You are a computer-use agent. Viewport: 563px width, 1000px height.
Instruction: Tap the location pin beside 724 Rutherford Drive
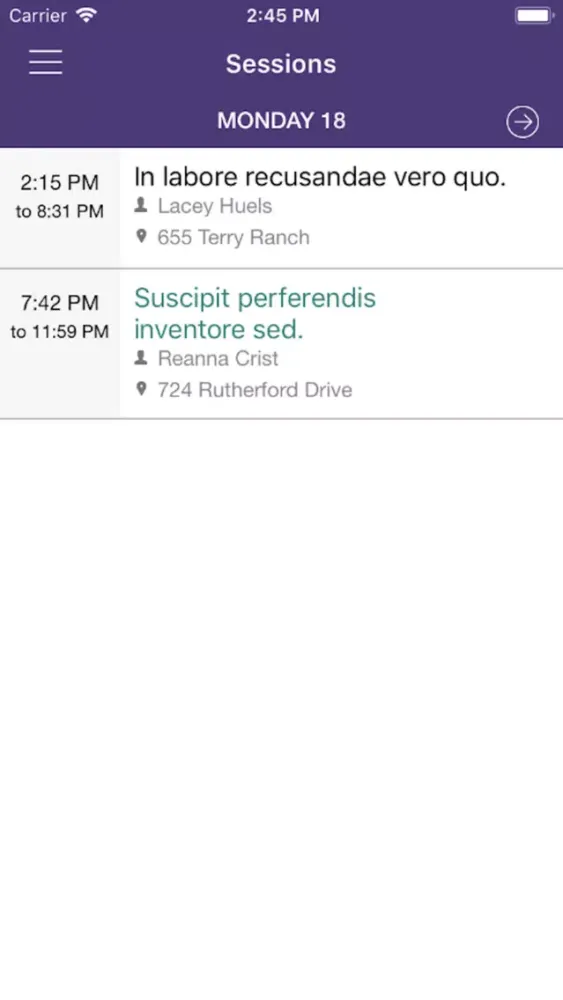[142, 389]
